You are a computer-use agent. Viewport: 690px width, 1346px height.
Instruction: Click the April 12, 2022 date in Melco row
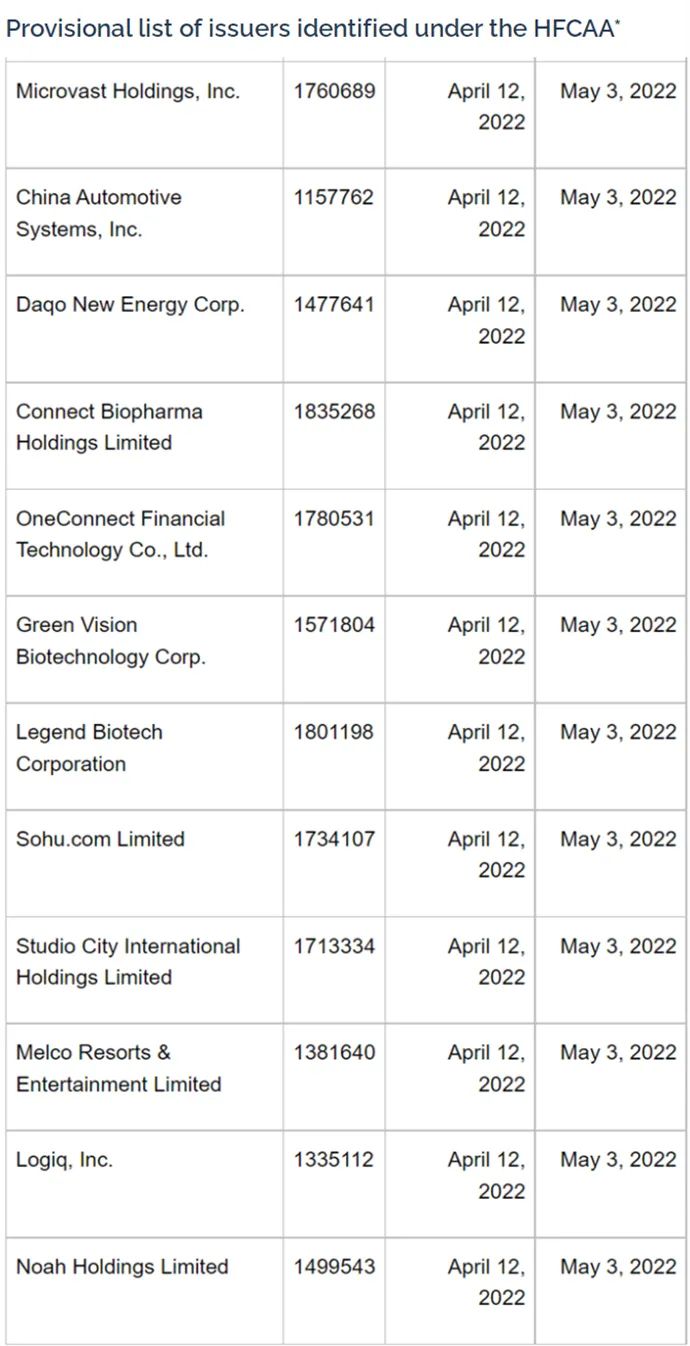[x=486, y=1068]
